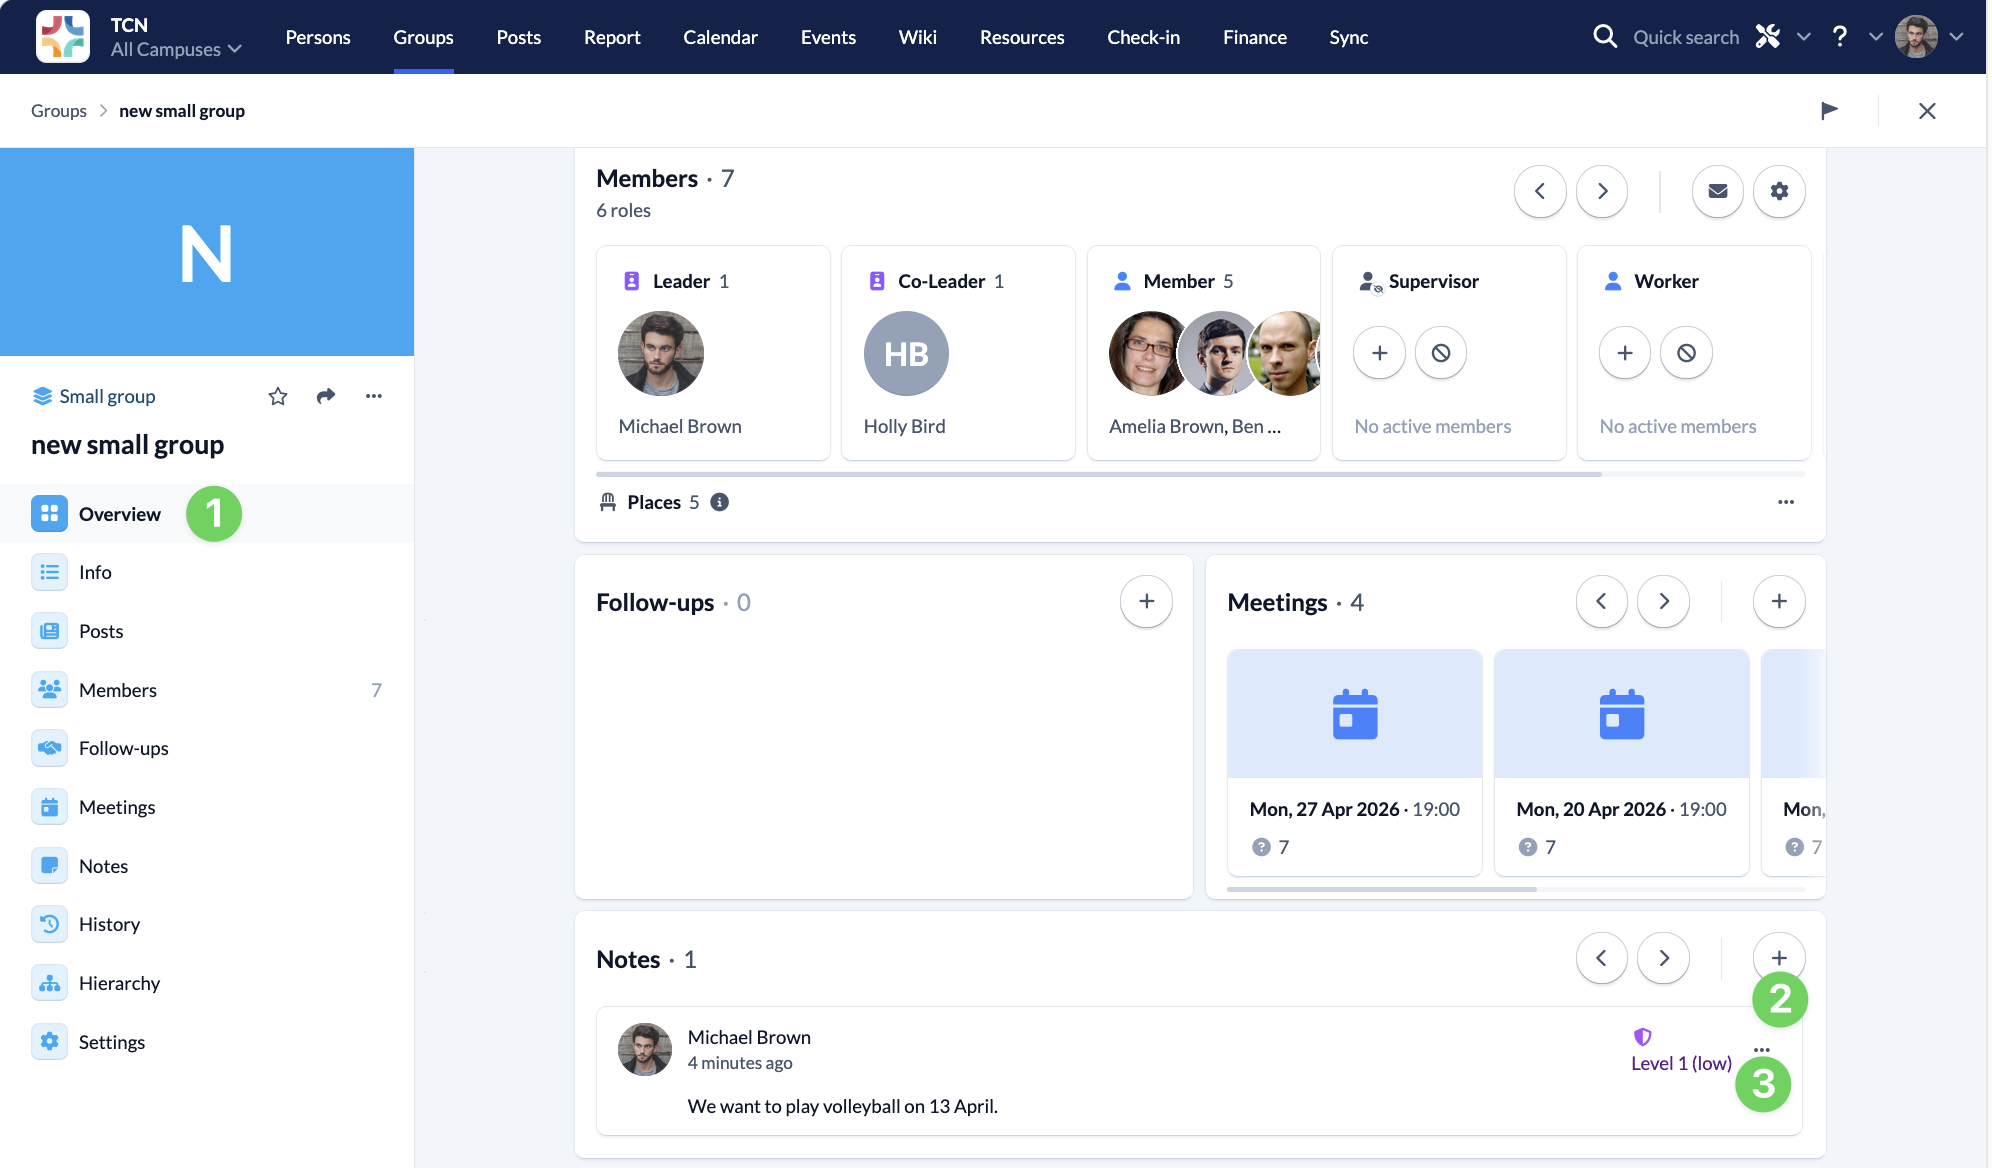Click the block icon under Worker
Screen dimensions: 1992x1168
pyautogui.click(x=1686, y=353)
